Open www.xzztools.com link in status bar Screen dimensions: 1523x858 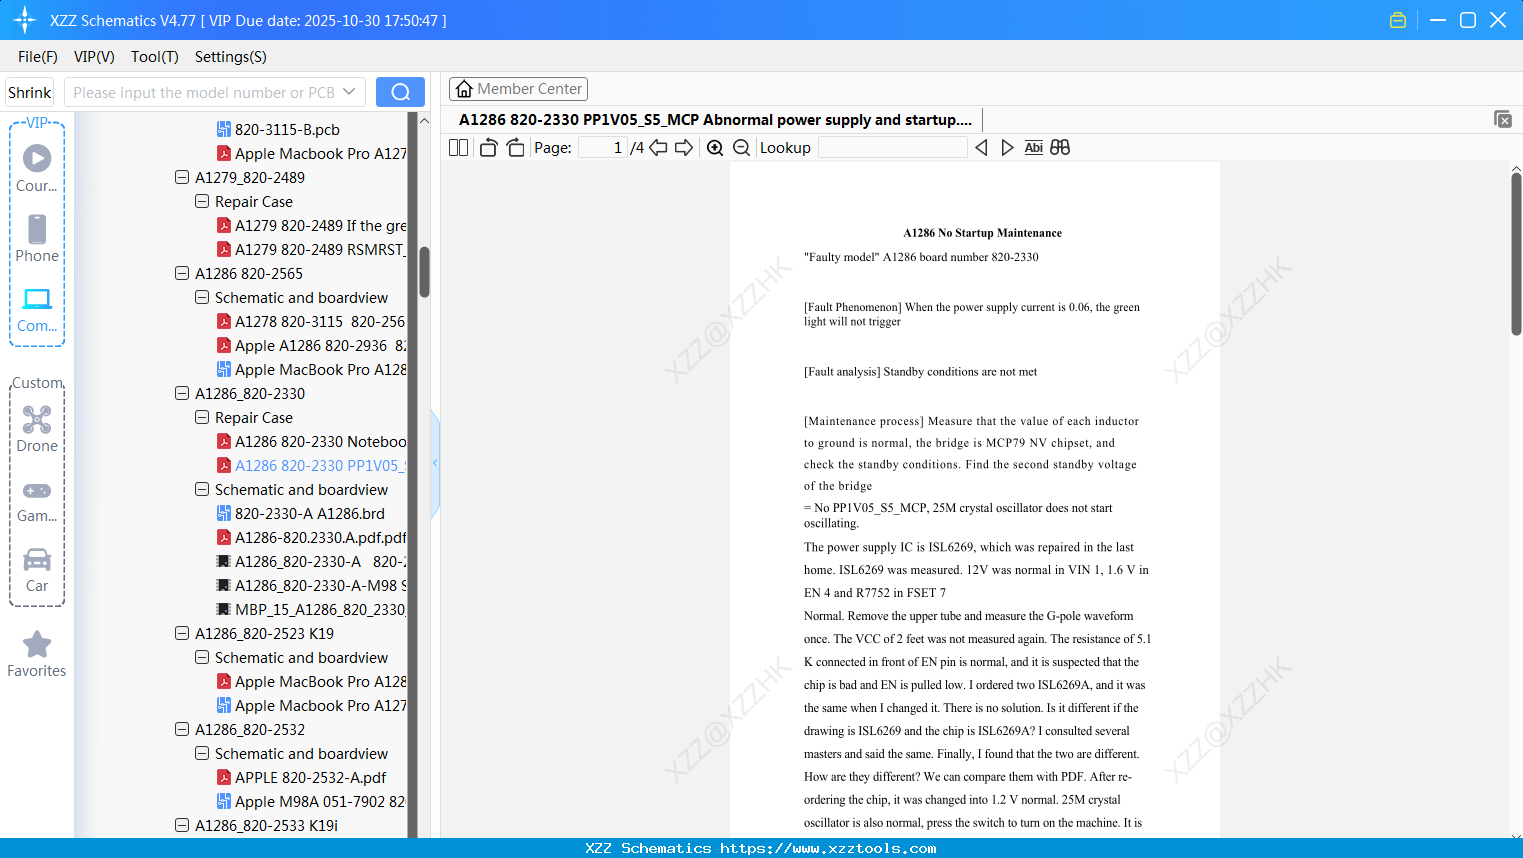coord(828,848)
